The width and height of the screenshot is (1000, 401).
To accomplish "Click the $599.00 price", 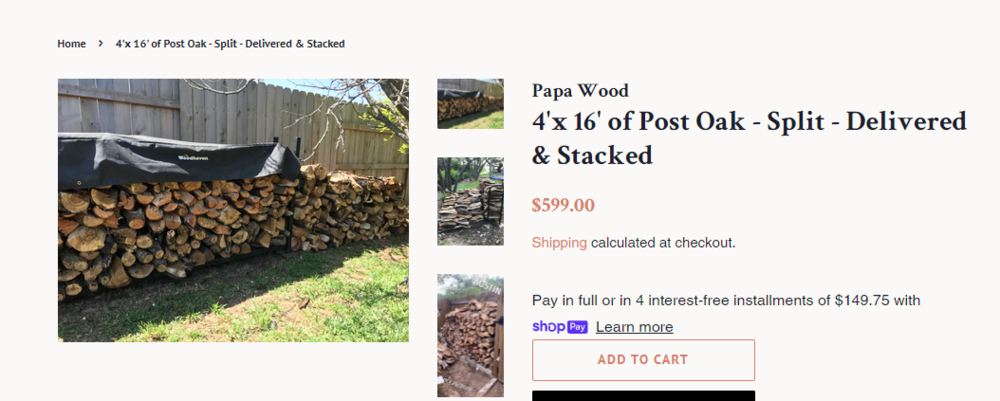I will (x=563, y=206).
